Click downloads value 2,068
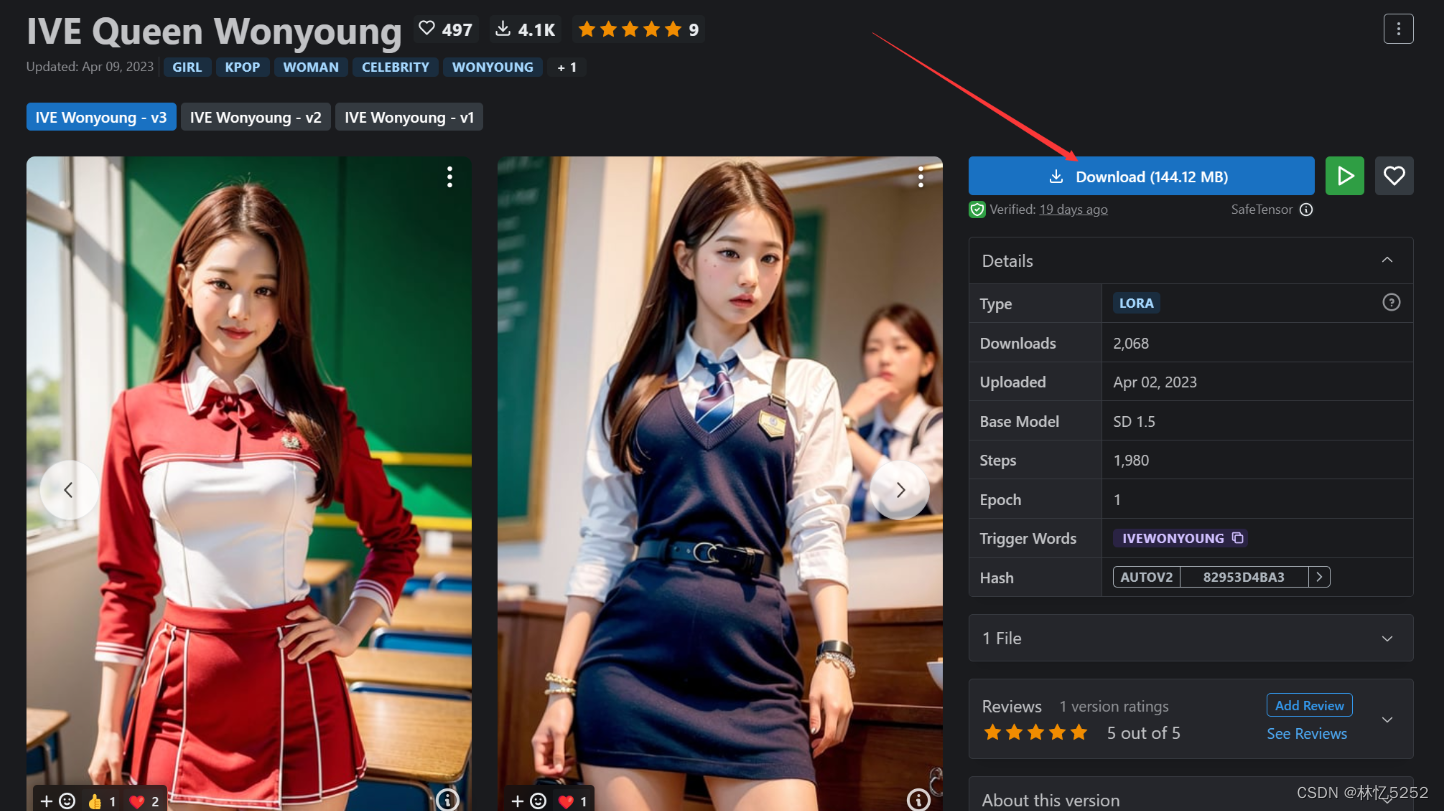 (x=1131, y=343)
